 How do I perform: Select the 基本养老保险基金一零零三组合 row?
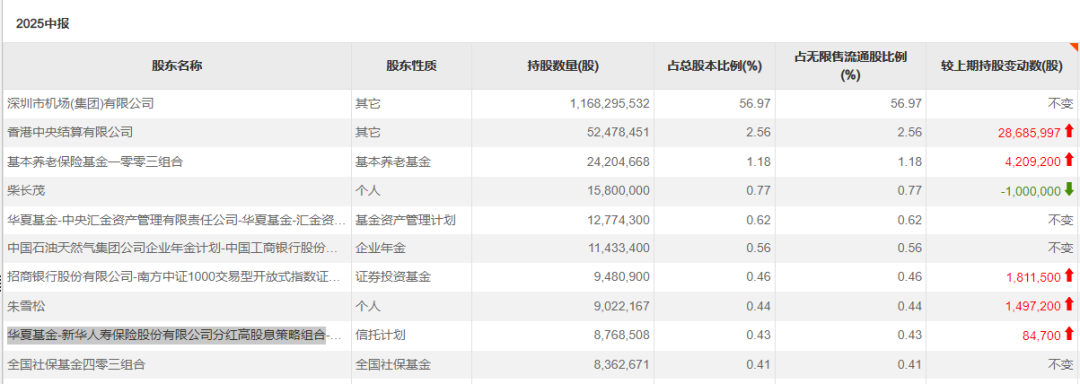[x=540, y=162]
